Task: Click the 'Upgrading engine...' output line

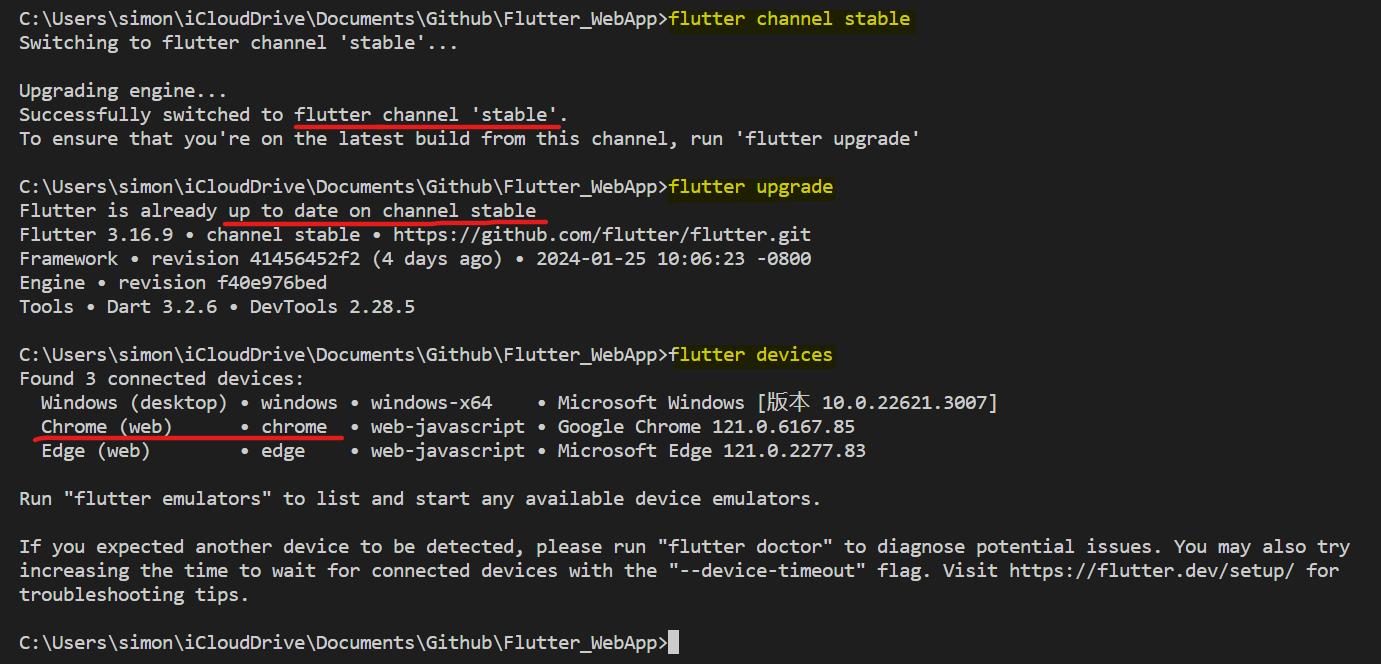Action: click(123, 91)
